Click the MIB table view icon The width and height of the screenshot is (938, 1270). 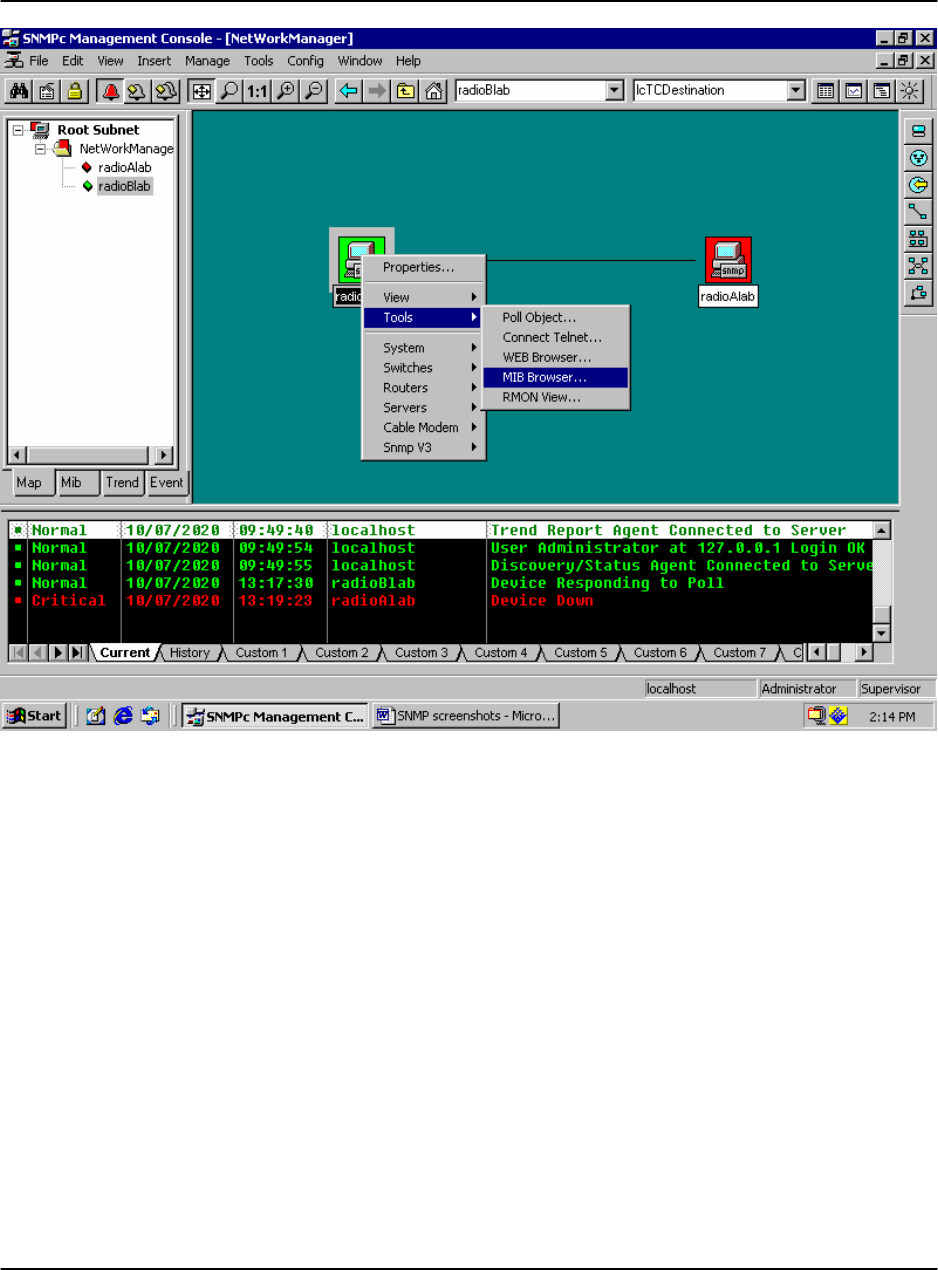[x=825, y=90]
